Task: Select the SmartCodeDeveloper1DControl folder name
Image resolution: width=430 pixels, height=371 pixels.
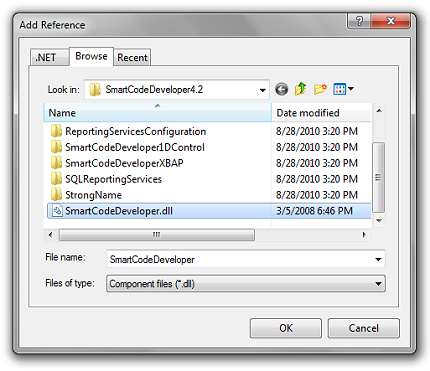Action: point(135,147)
